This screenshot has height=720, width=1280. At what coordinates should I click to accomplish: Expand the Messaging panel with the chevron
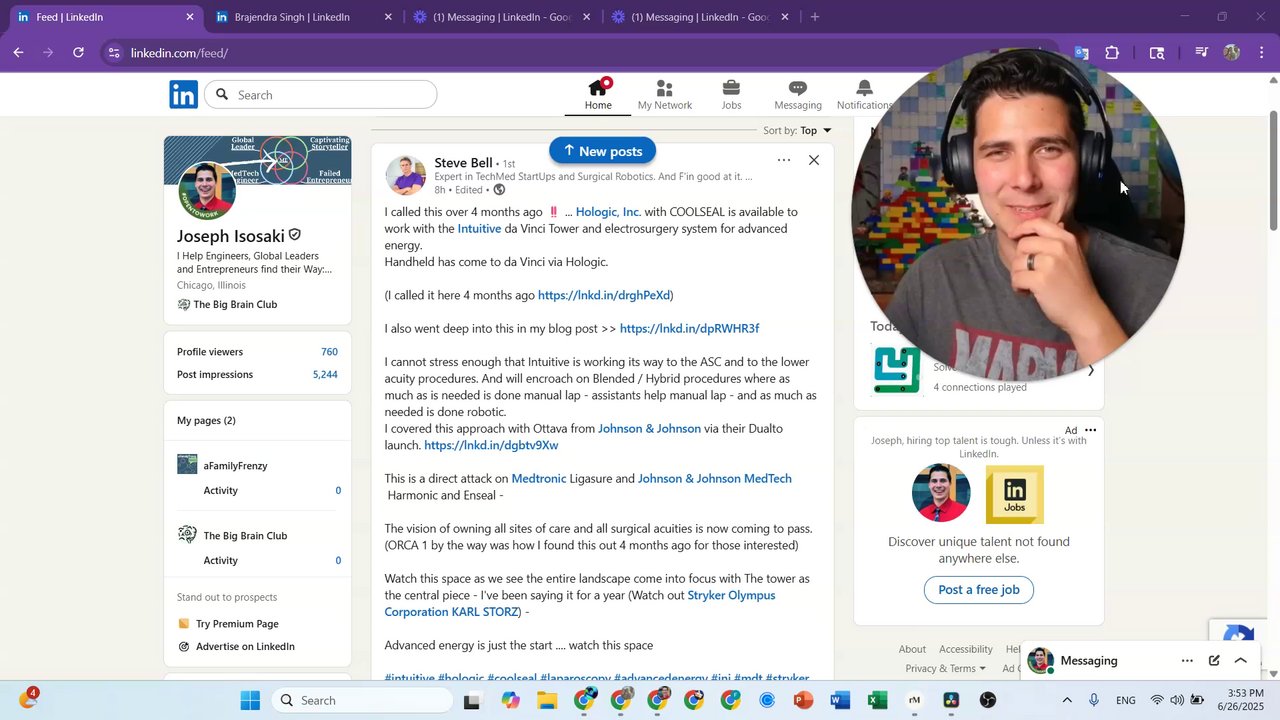[x=1241, y=661]
